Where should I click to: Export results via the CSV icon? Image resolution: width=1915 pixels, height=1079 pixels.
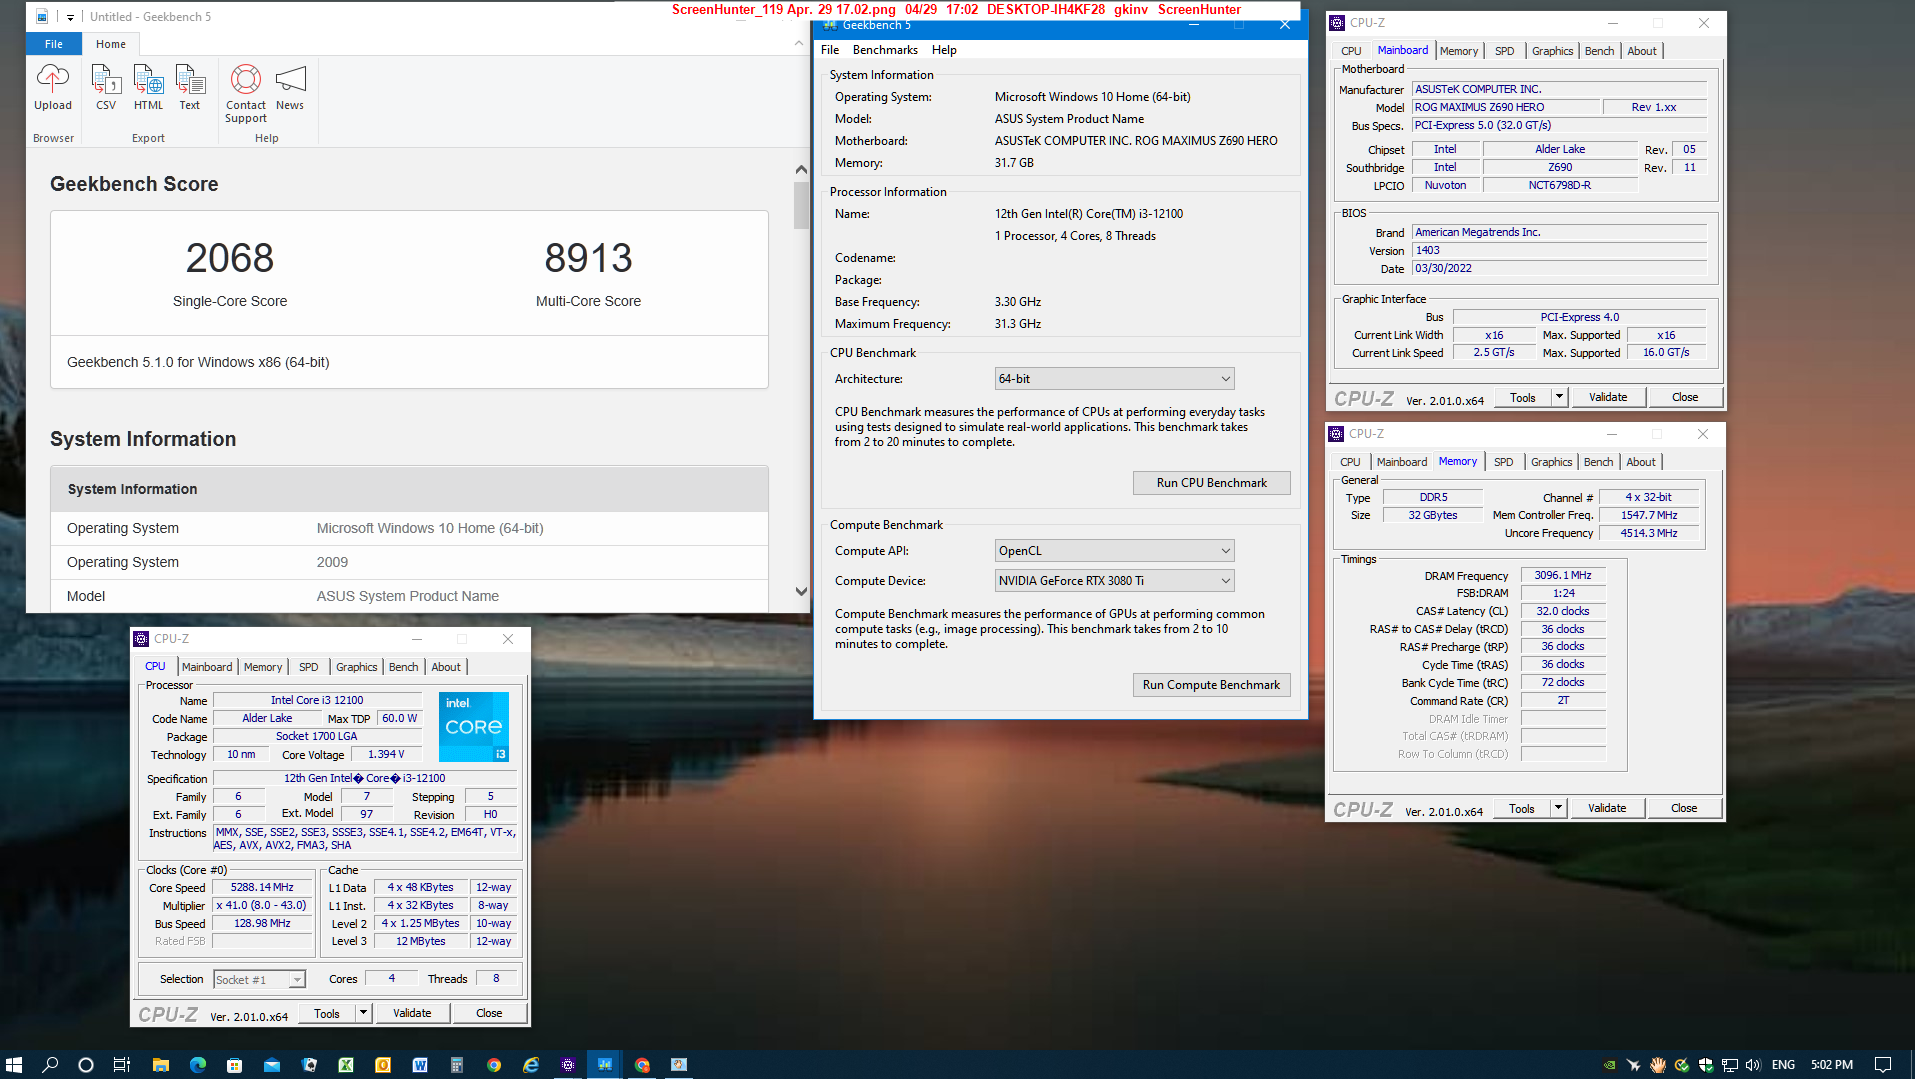(105, 79)
